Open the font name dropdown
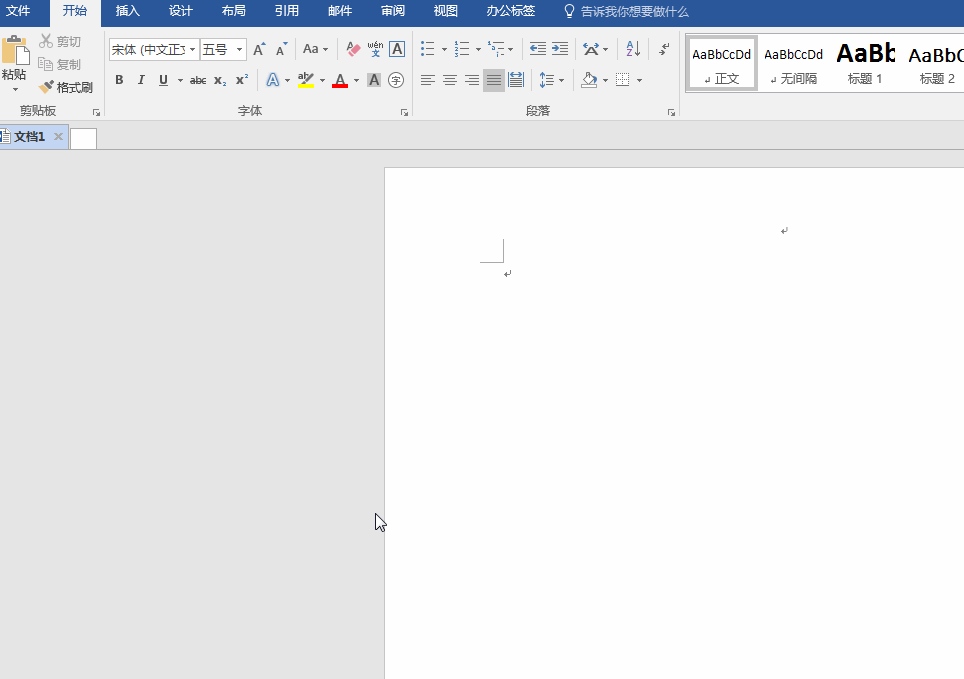Screen dimensions: 964x679 pyautogui.click(x=193, y=49)
